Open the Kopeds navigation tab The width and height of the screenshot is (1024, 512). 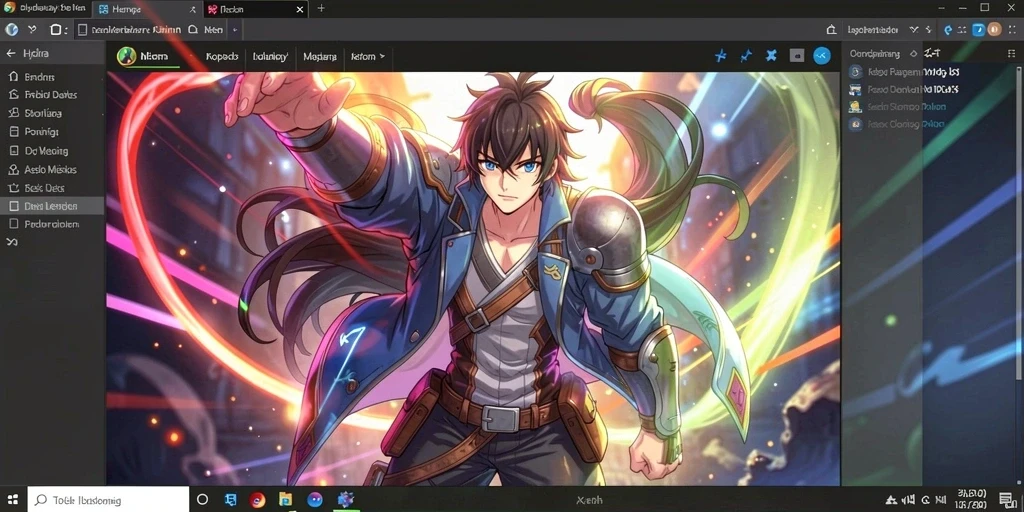point(221,57)
